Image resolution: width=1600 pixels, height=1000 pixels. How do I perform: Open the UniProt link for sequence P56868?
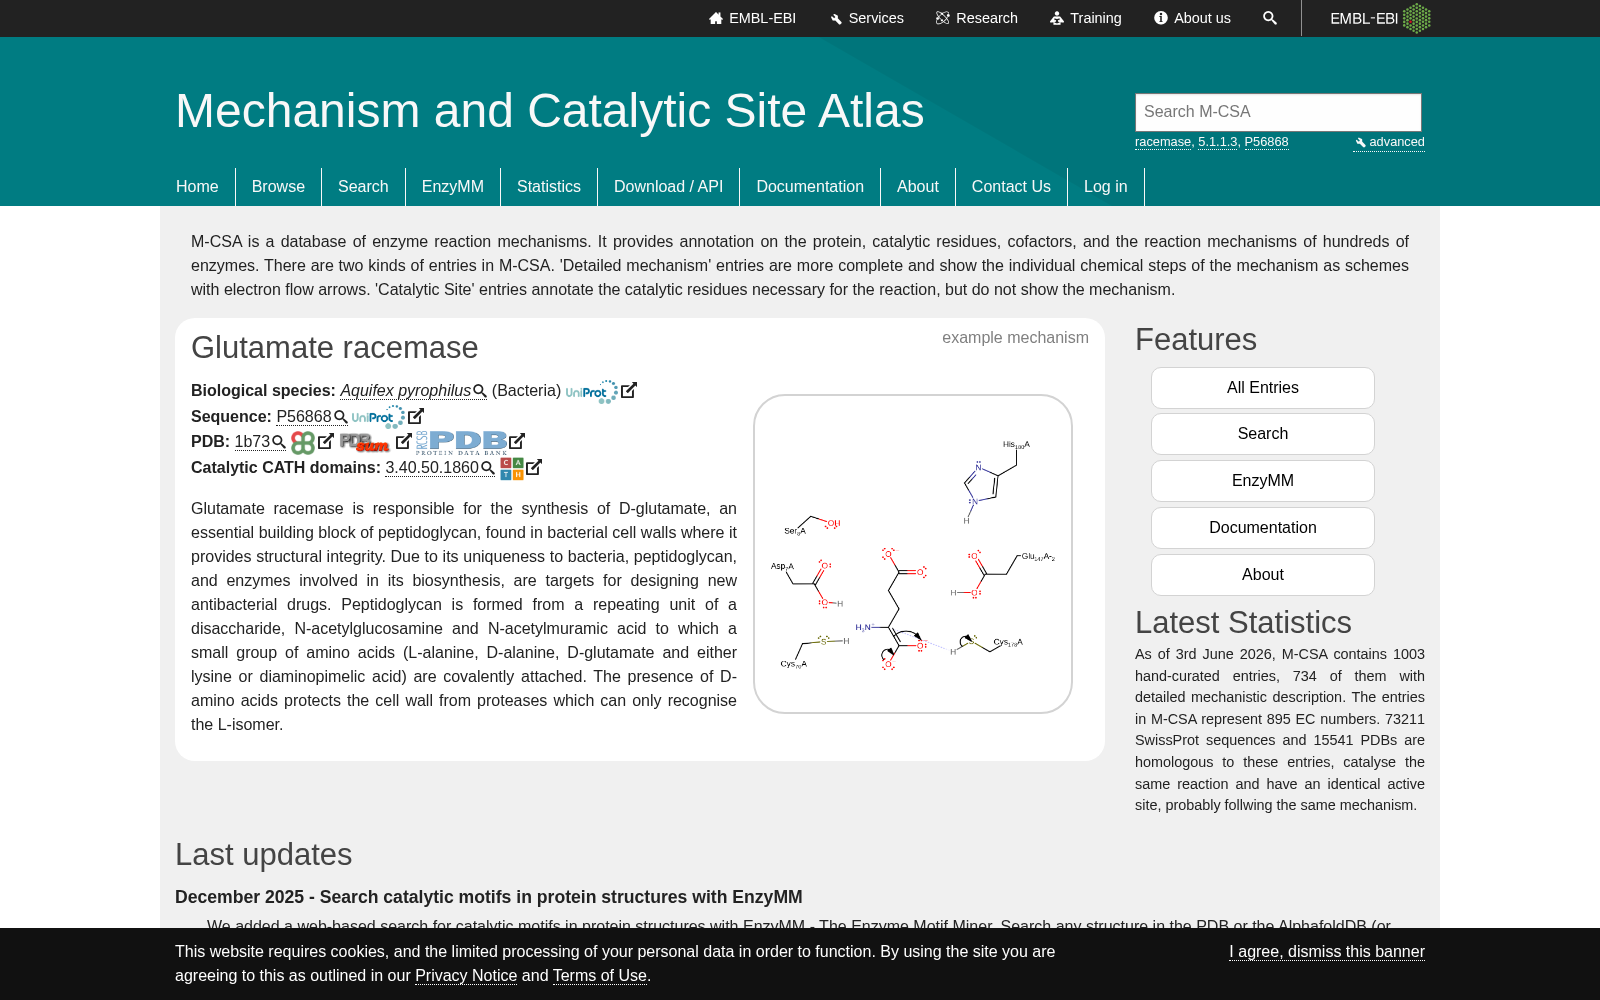click(378, 417)
